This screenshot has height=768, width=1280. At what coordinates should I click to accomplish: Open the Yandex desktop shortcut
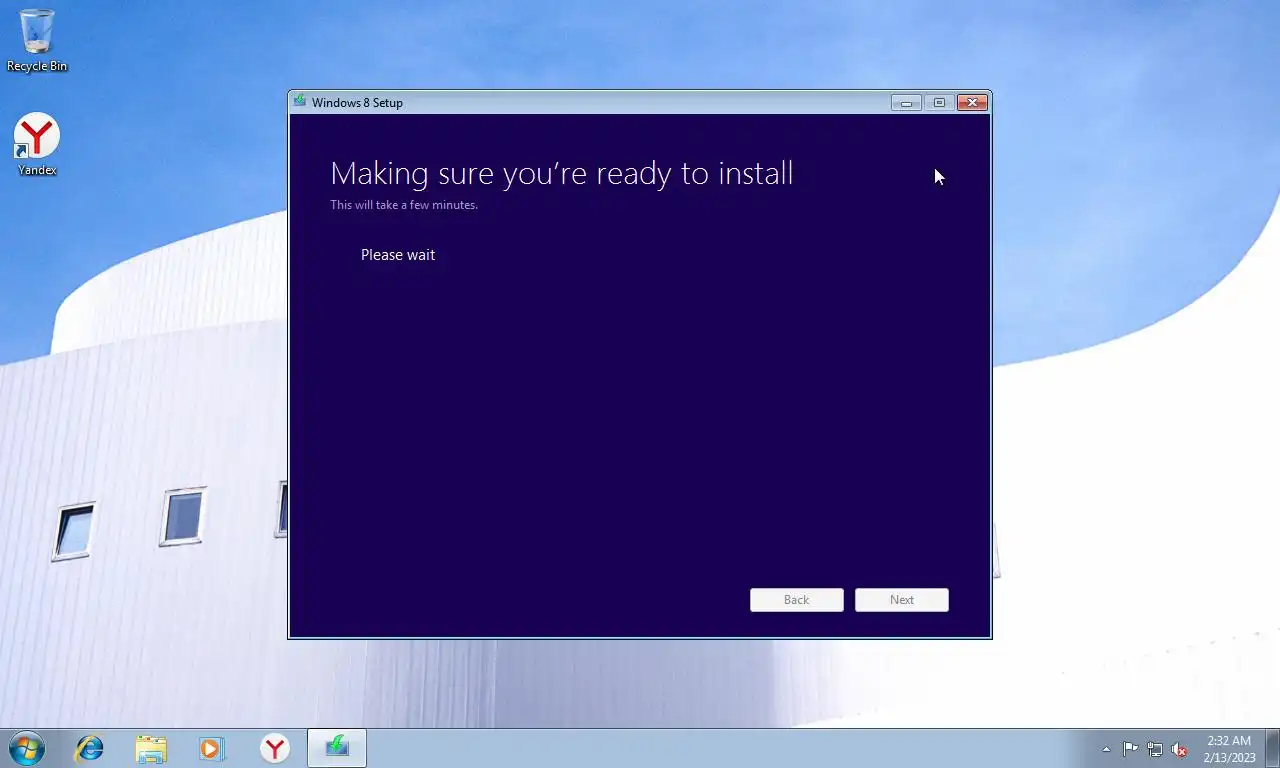coord(37,145)
